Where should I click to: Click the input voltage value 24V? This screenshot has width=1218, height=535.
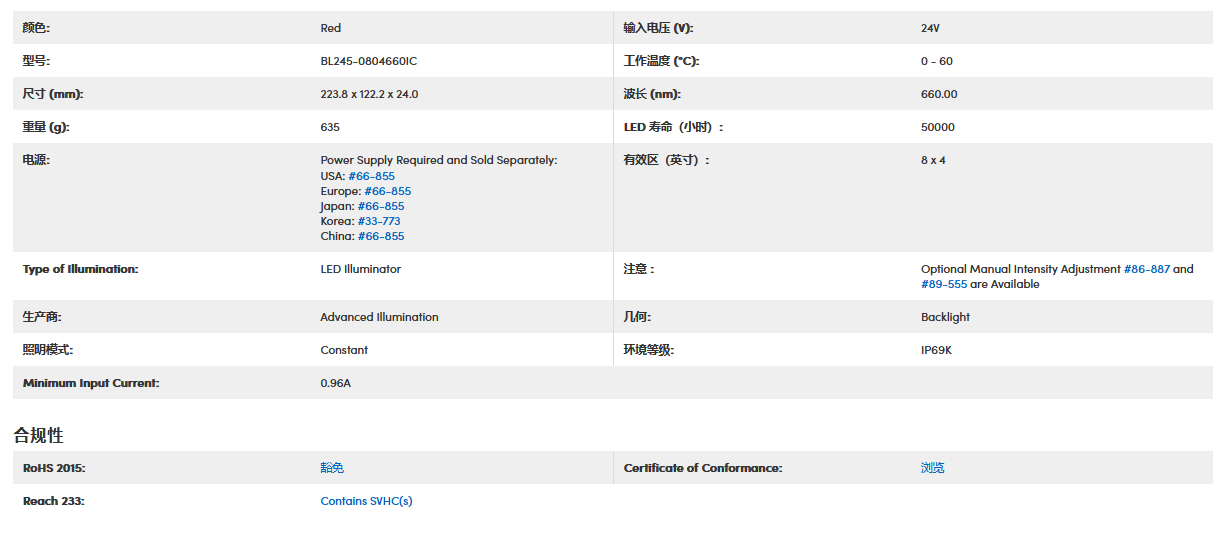[x=930, y=28]
